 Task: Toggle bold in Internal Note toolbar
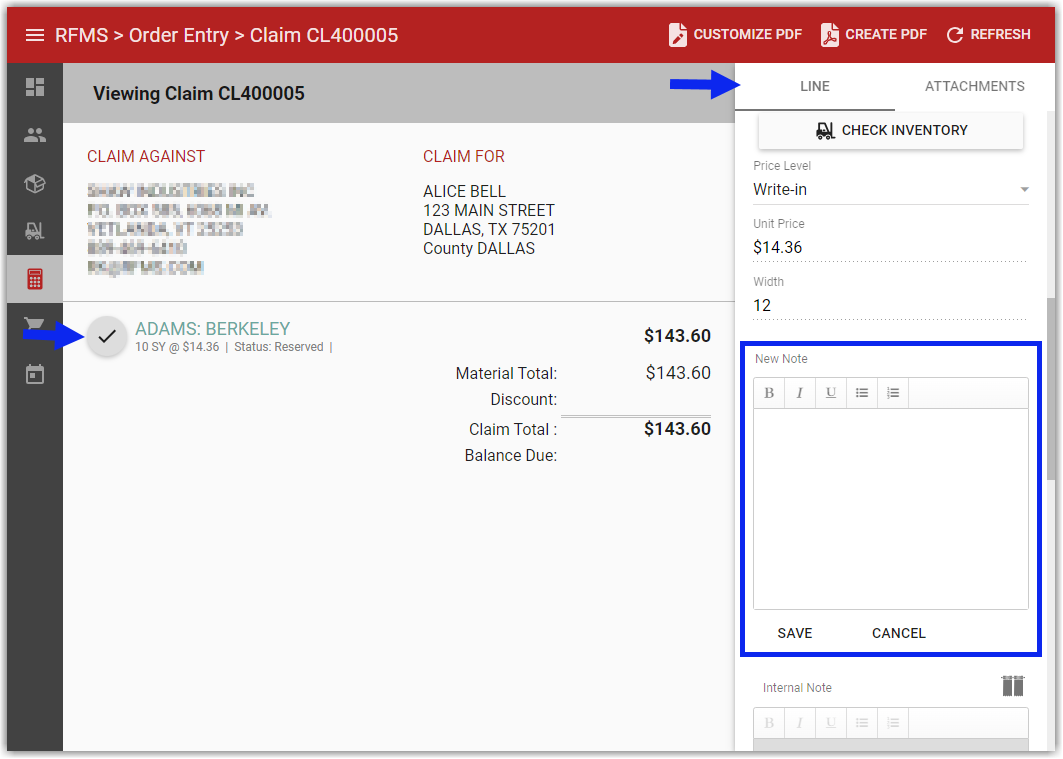click(x=769, y=723)
